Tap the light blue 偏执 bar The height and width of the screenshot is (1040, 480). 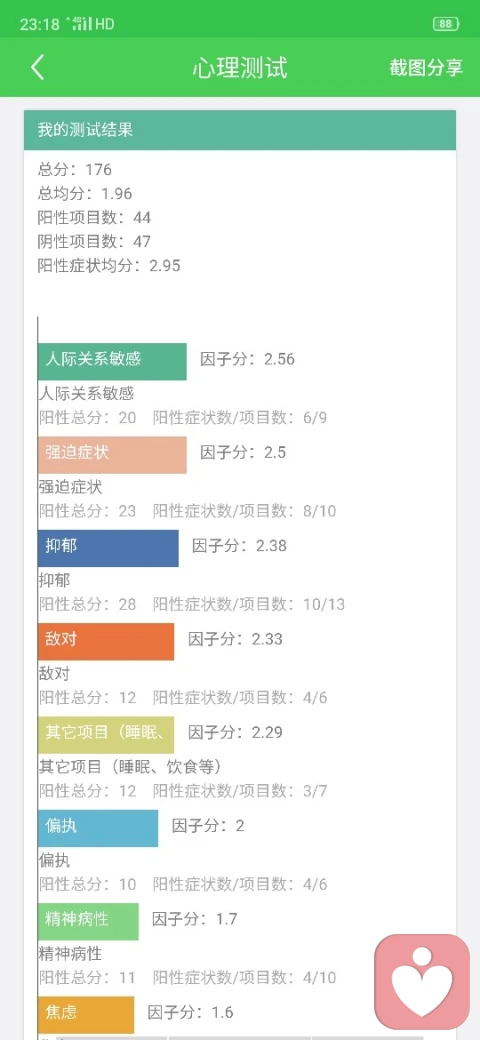click(x=98, y=828)
